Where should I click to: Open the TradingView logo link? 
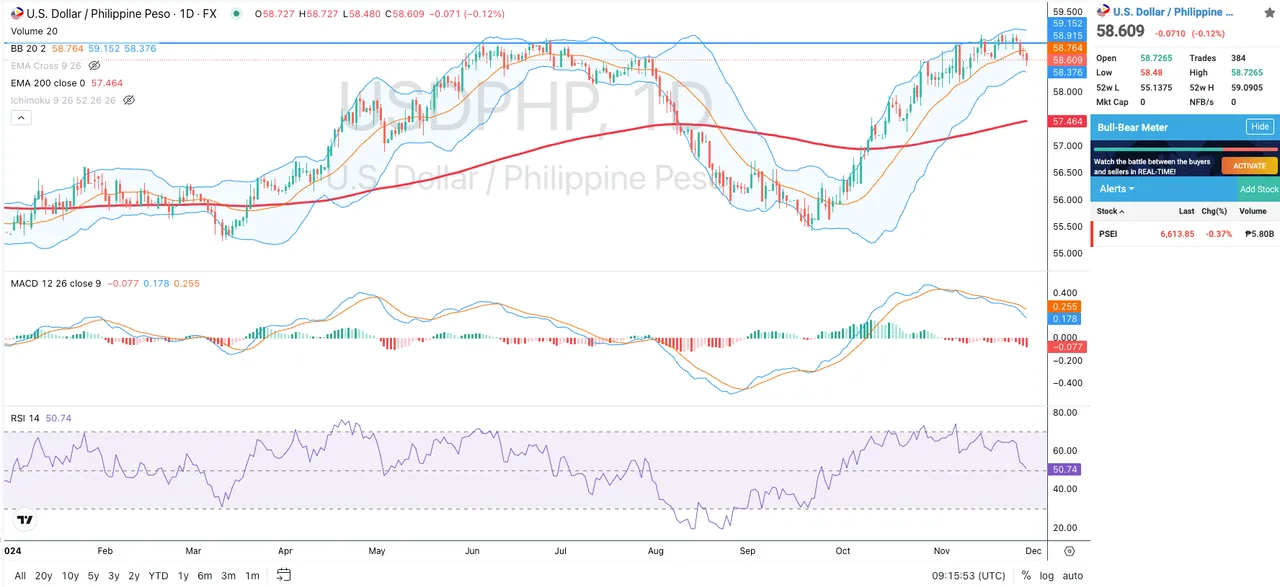pyautogui.click(x=25, y=520)
